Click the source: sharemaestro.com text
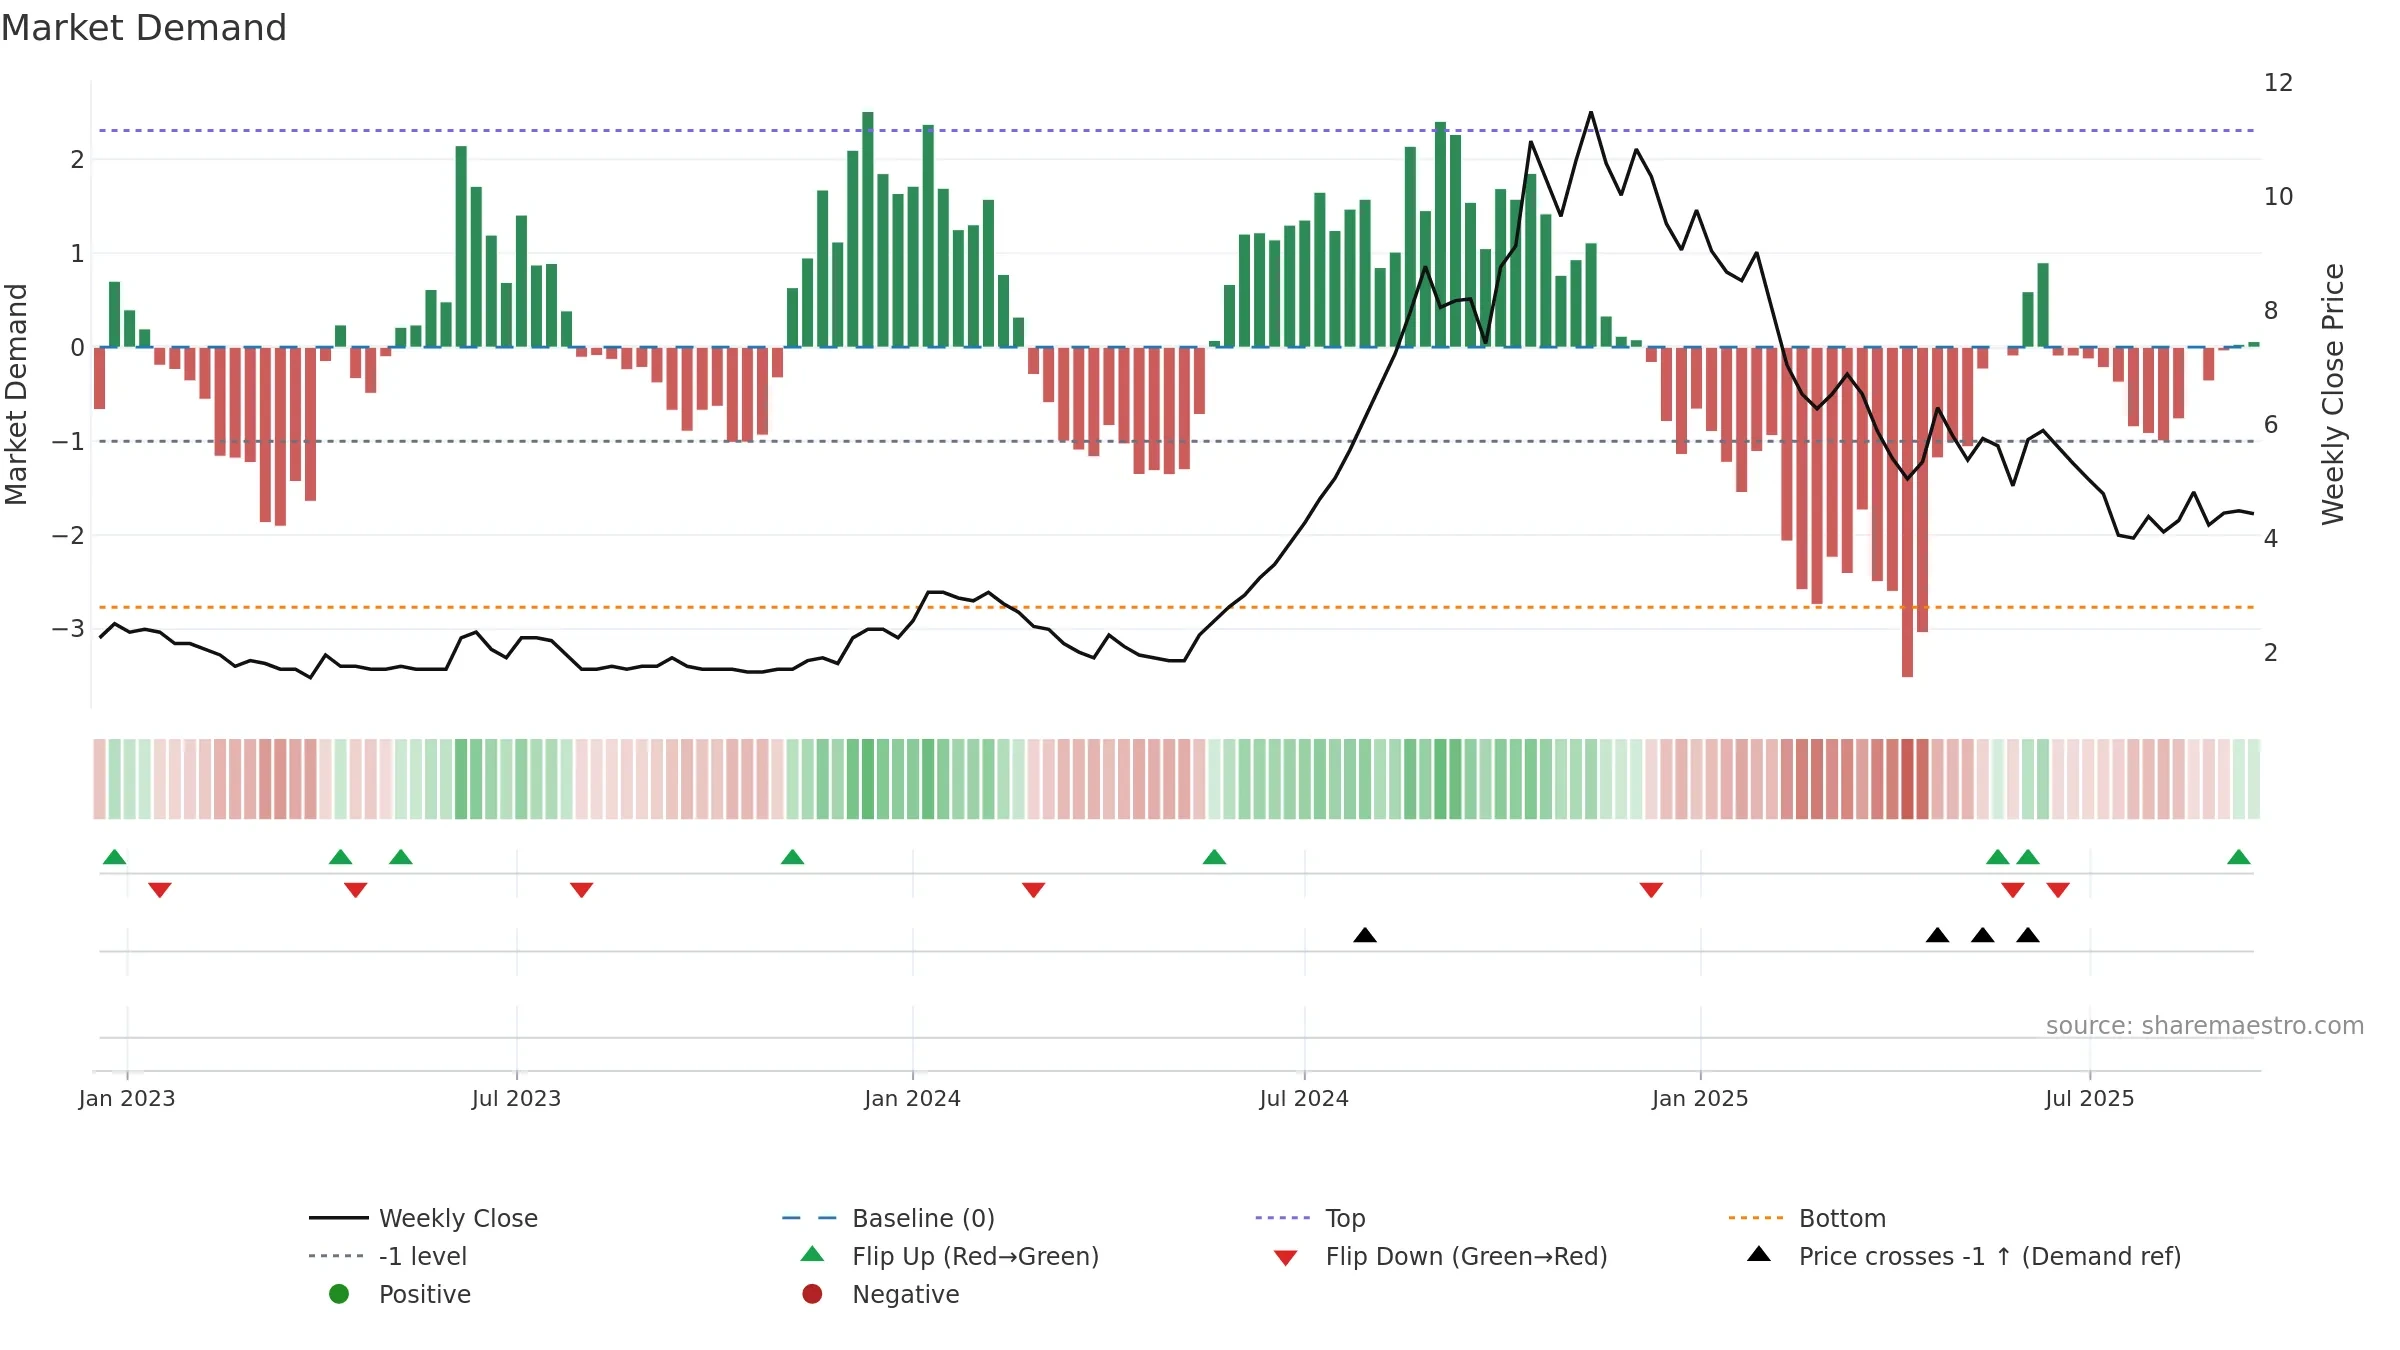Screen dimensions: 2400x1350 [x=2205, y=1025]
